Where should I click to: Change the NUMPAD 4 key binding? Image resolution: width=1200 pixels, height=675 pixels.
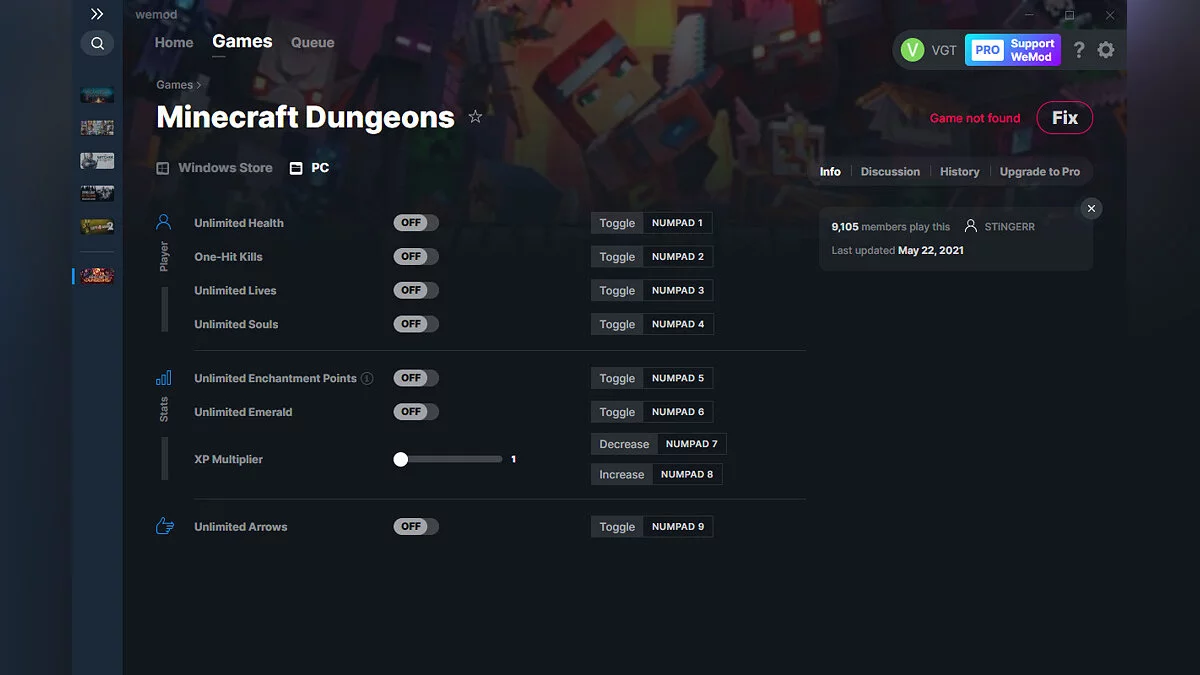click(x=678, y=324)
